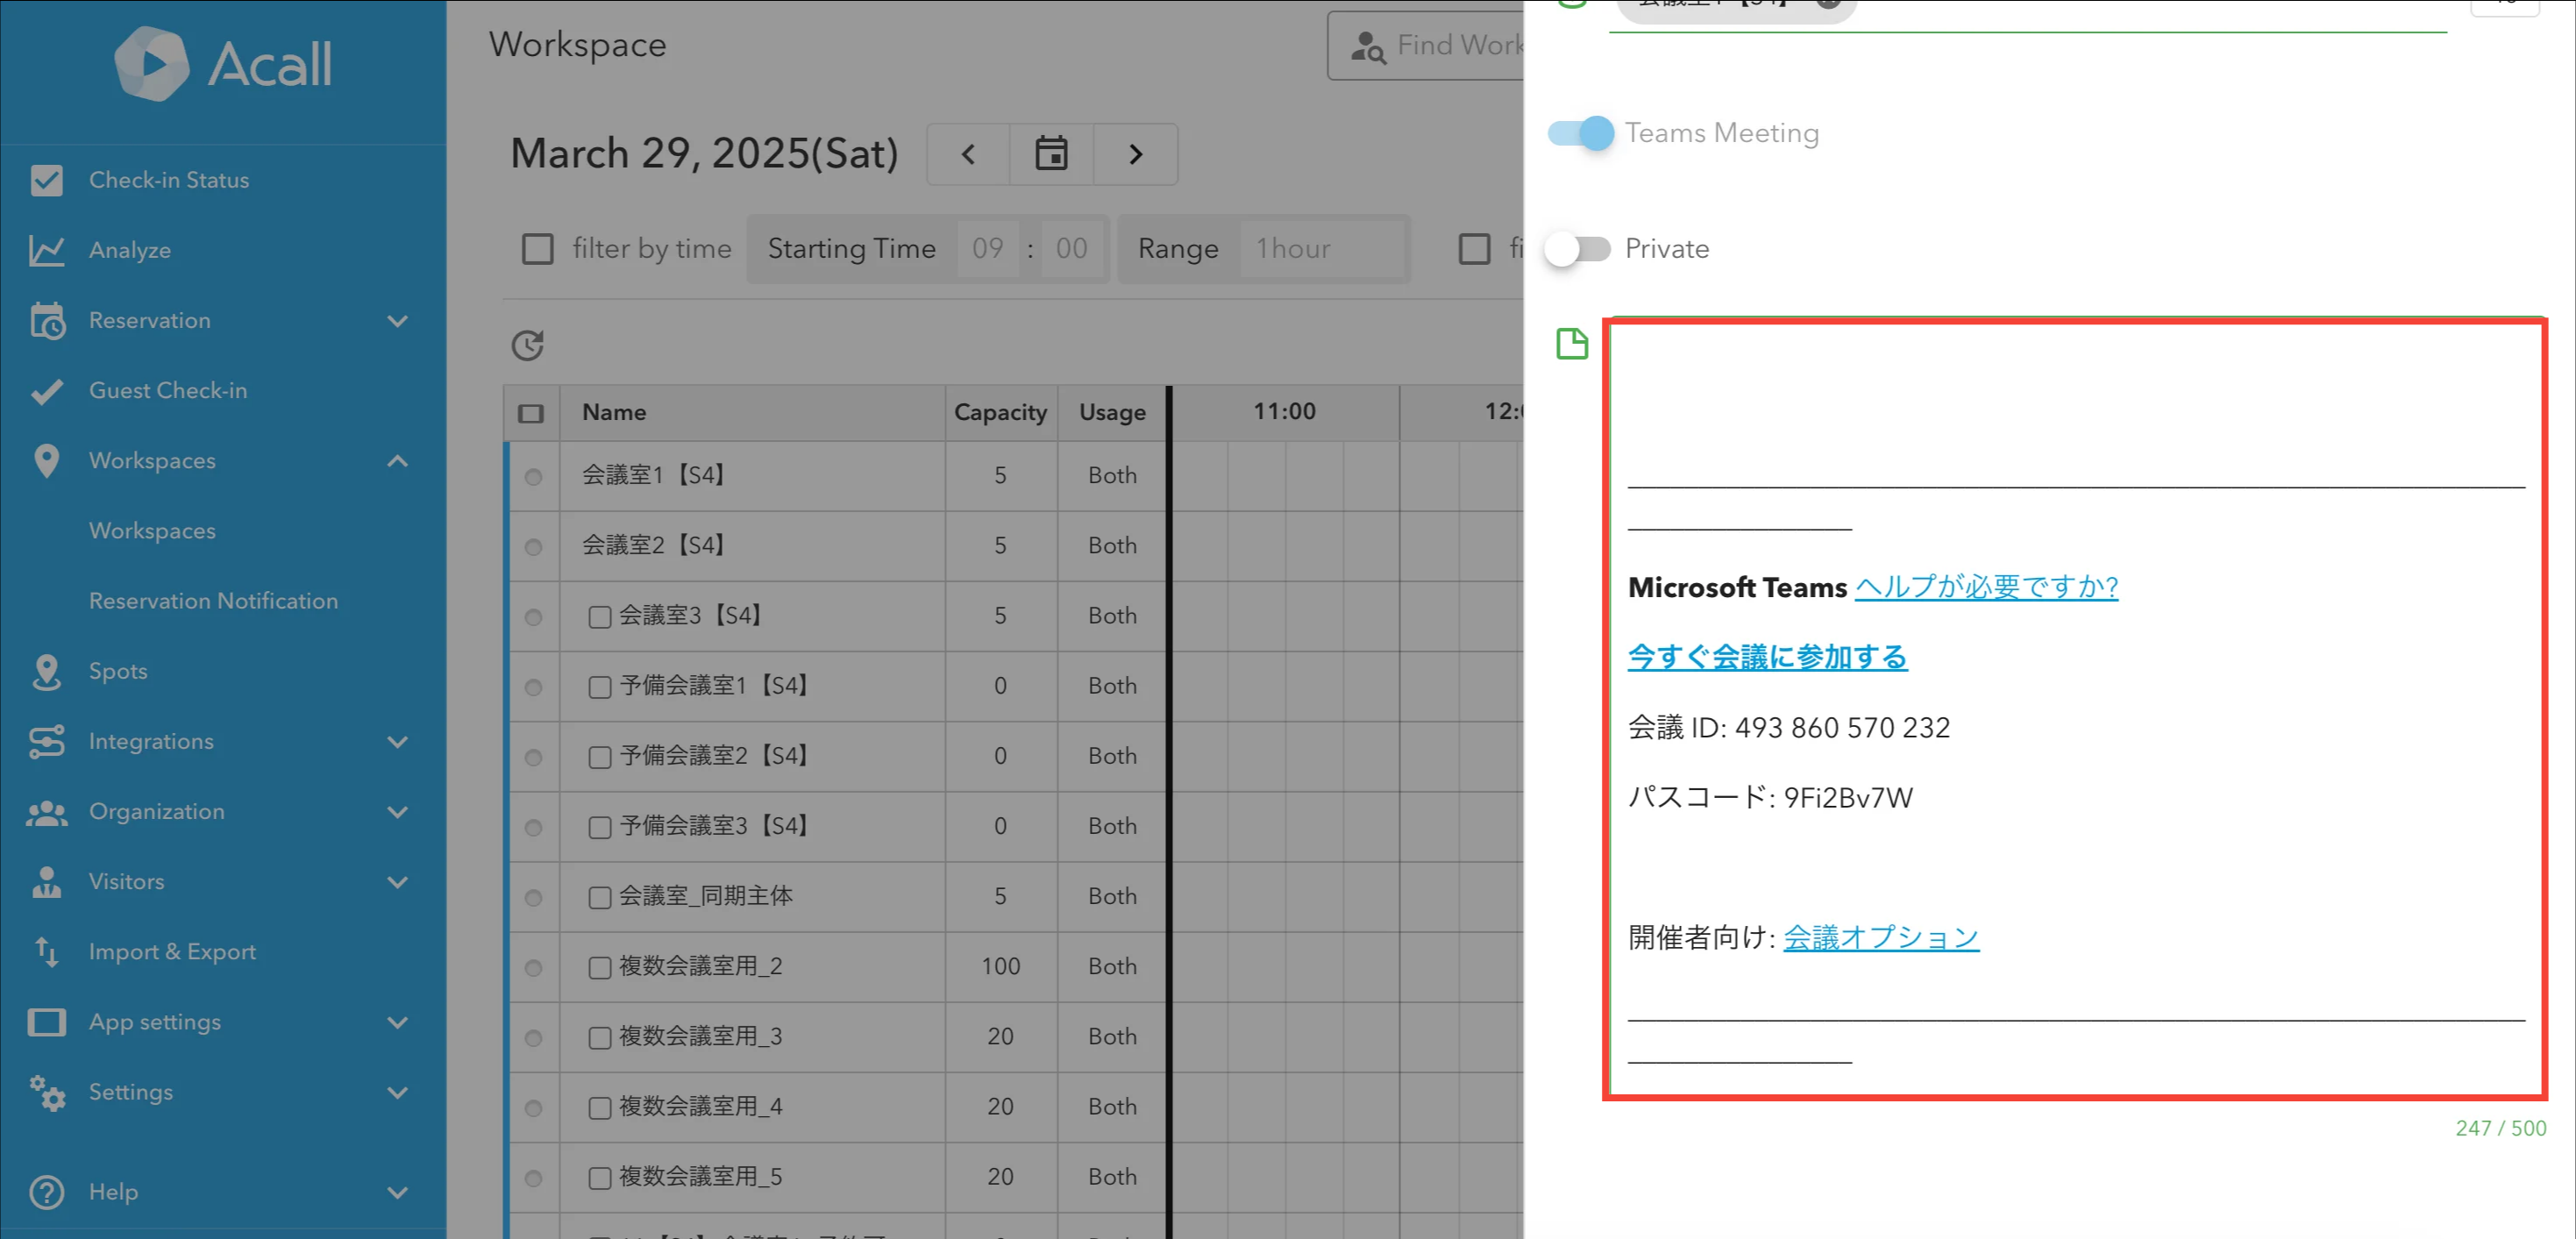Click the Guest Check-in tick icon

coord(46,391)
